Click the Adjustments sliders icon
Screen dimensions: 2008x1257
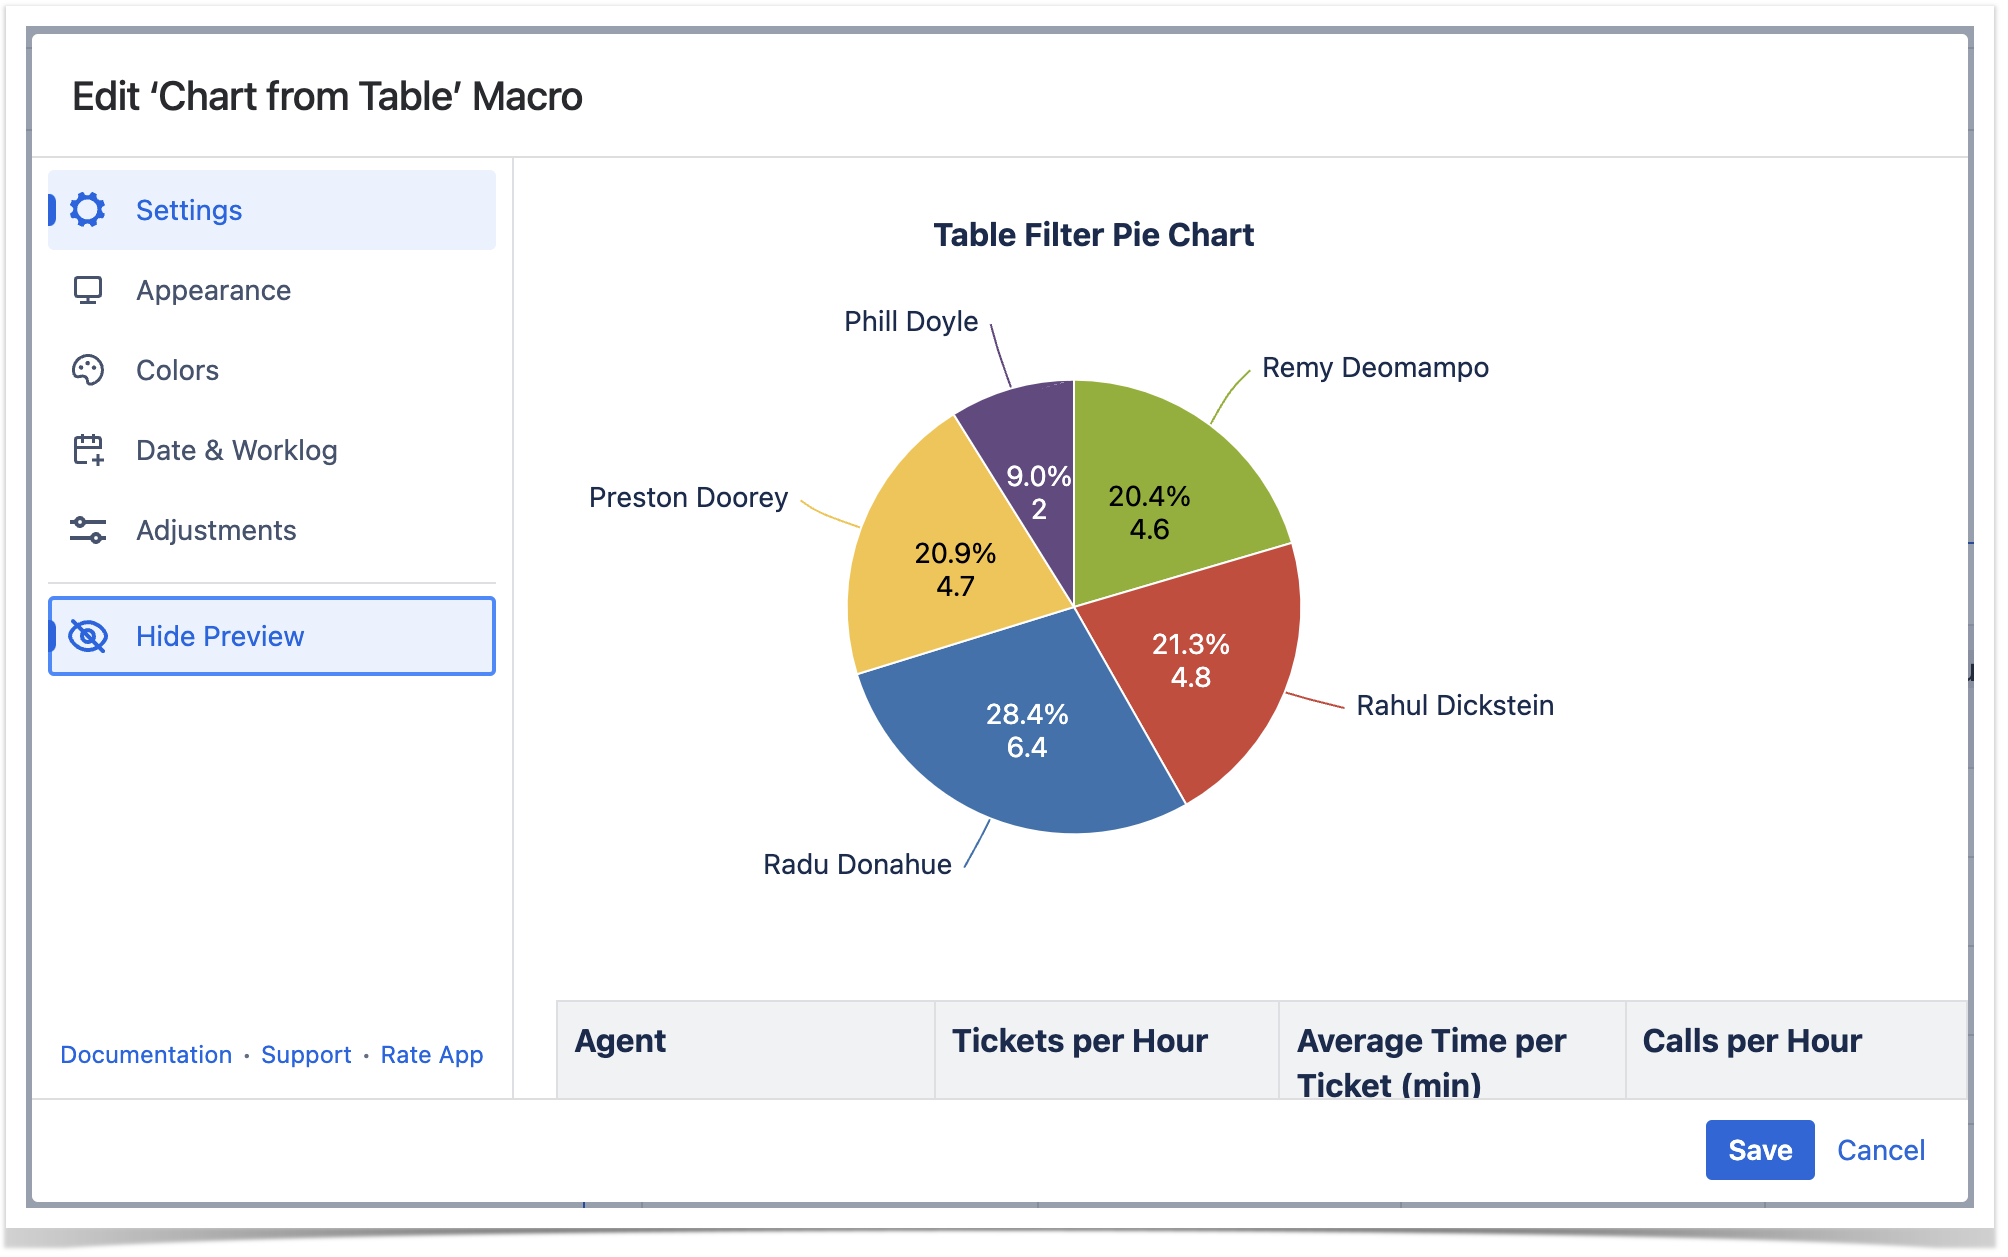tap(88, 530)
